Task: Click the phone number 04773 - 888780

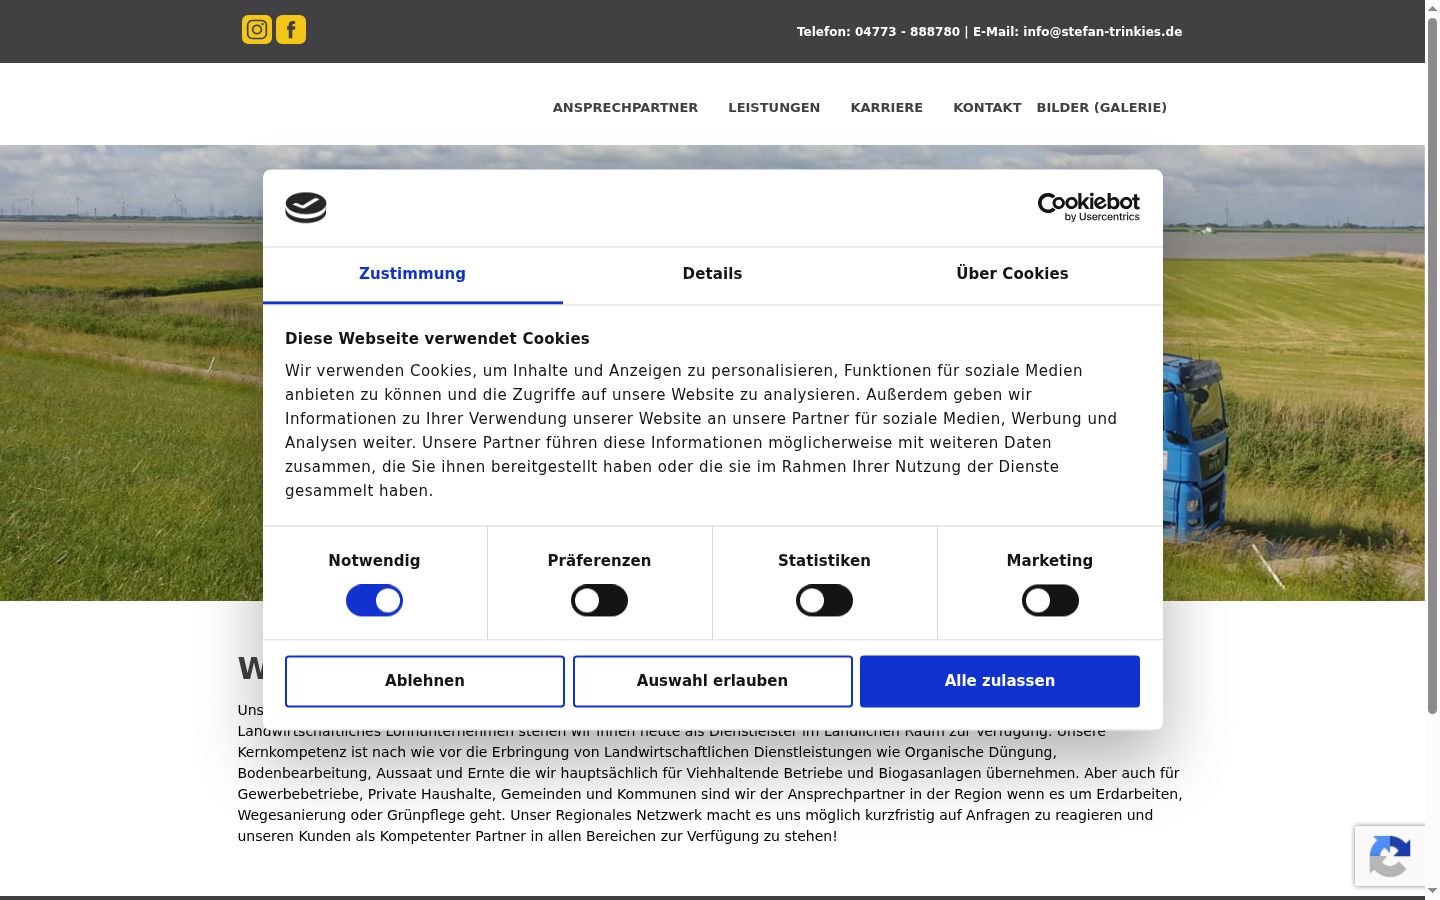Action: point(907,32)
